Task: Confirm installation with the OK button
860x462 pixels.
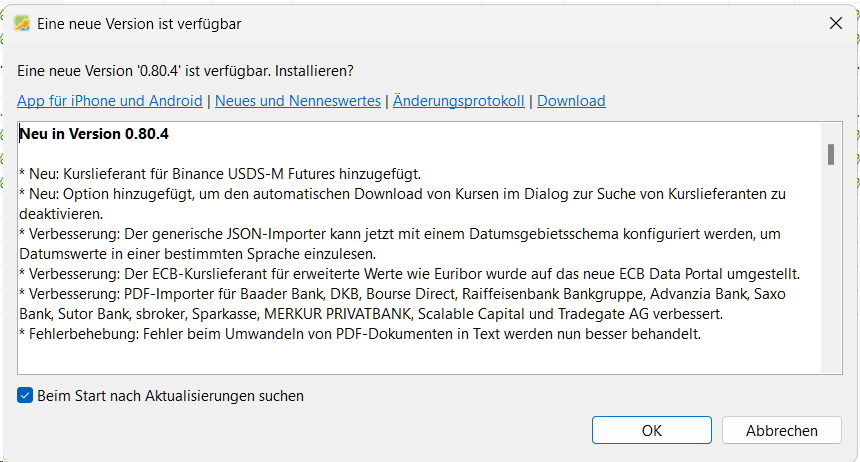Action: pyautogui.click(x=652, y=431)
